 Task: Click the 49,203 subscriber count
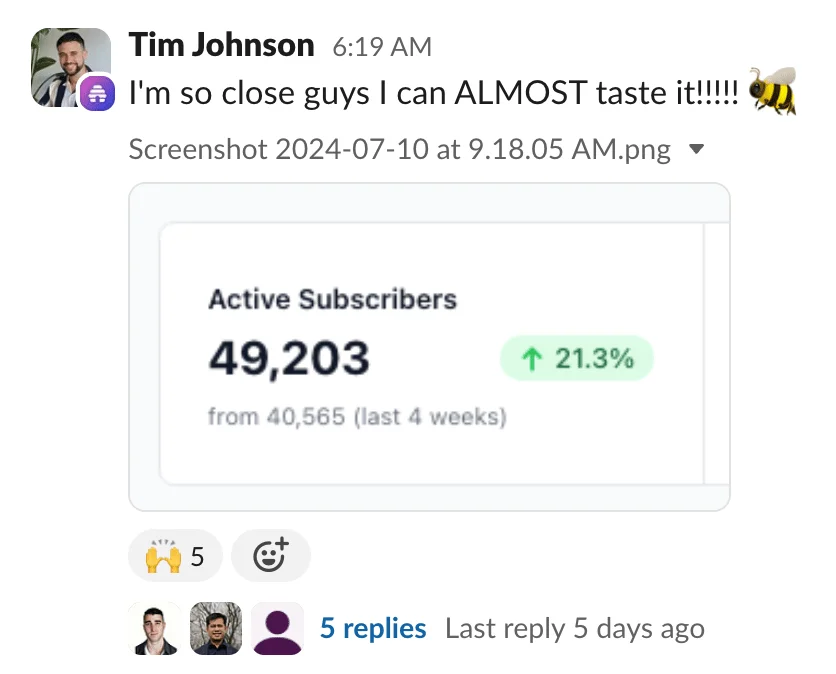[289, 358]
